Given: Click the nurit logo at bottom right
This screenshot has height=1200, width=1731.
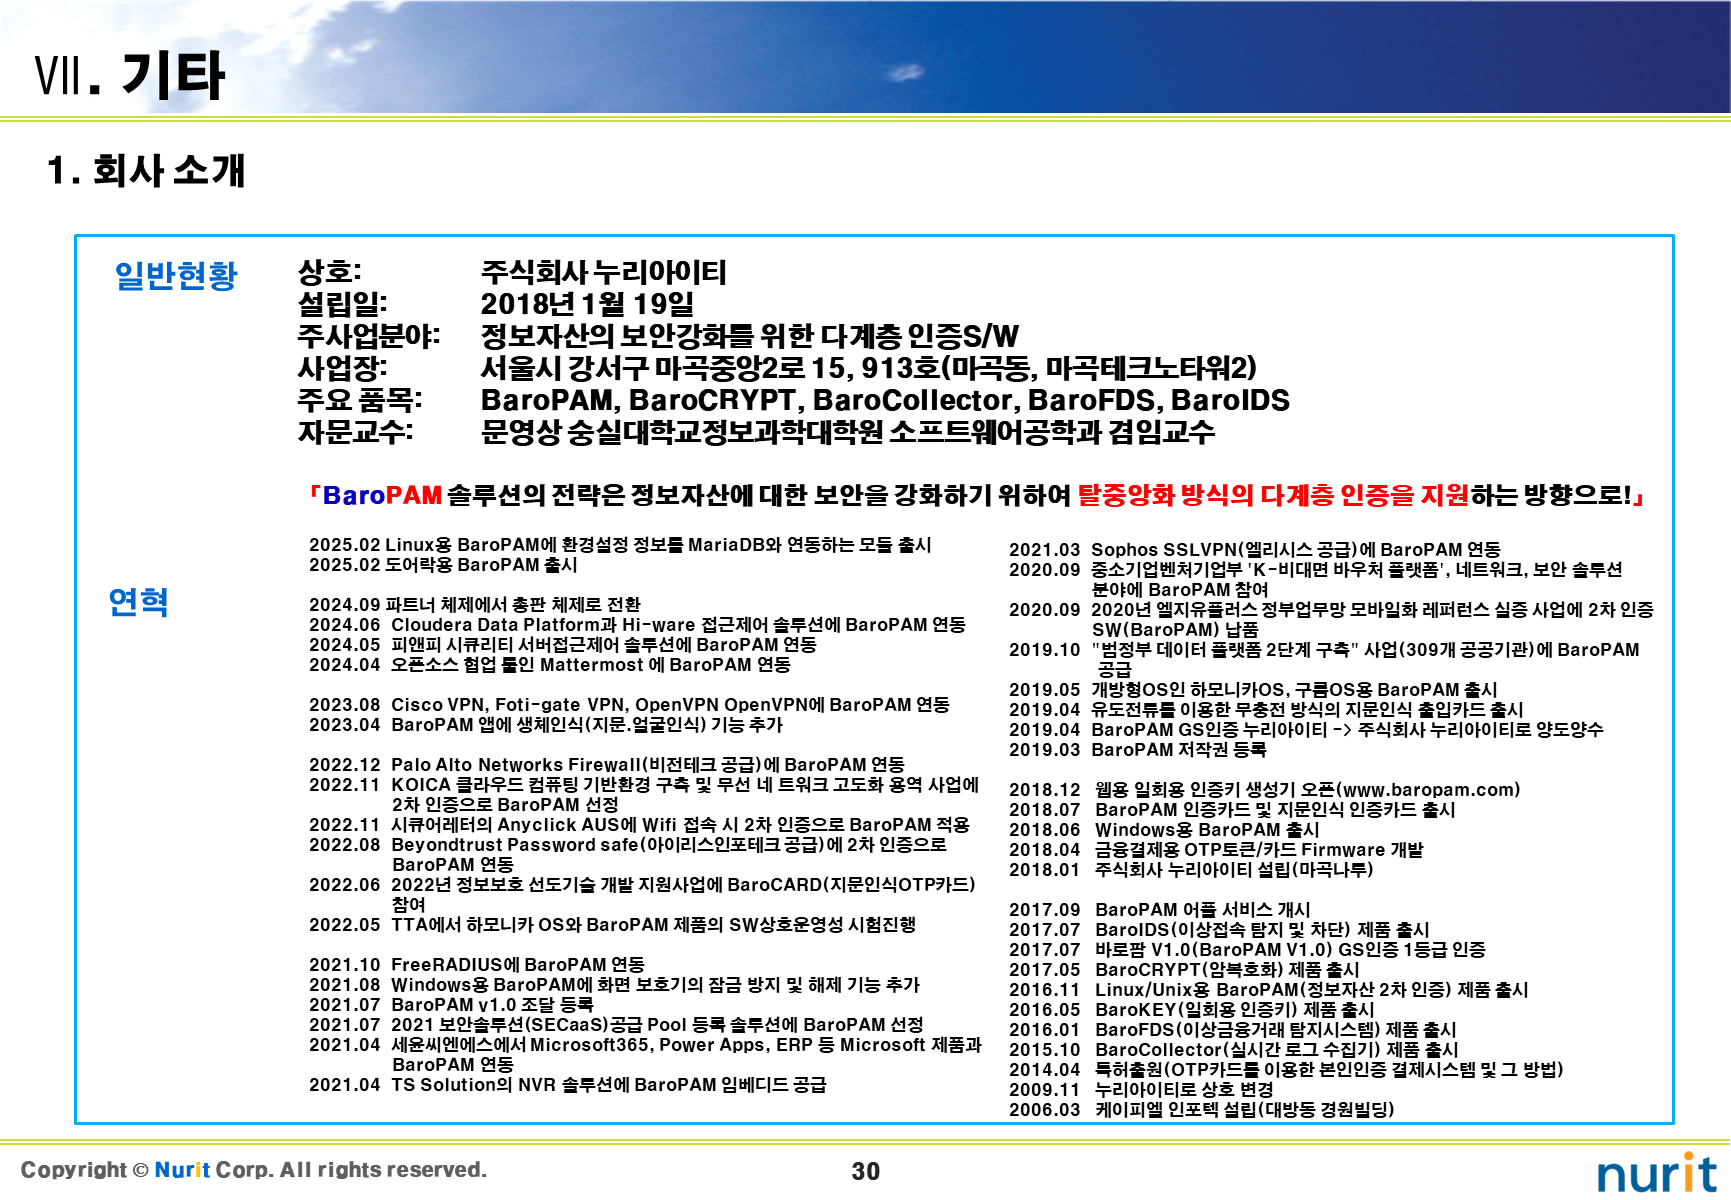Looking at the screenshot, I should (1657, 1173).
